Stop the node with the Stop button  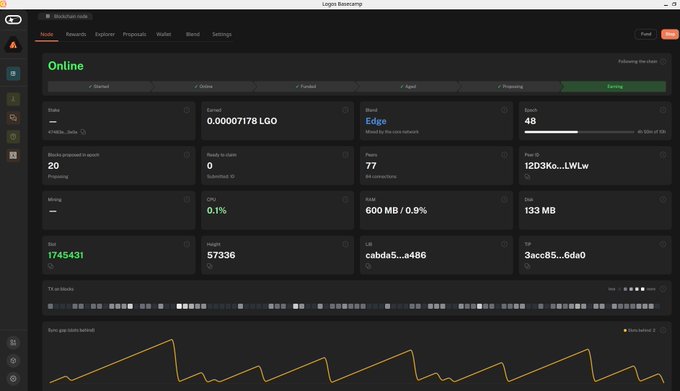pyautogui.click(x=670, y=34)
